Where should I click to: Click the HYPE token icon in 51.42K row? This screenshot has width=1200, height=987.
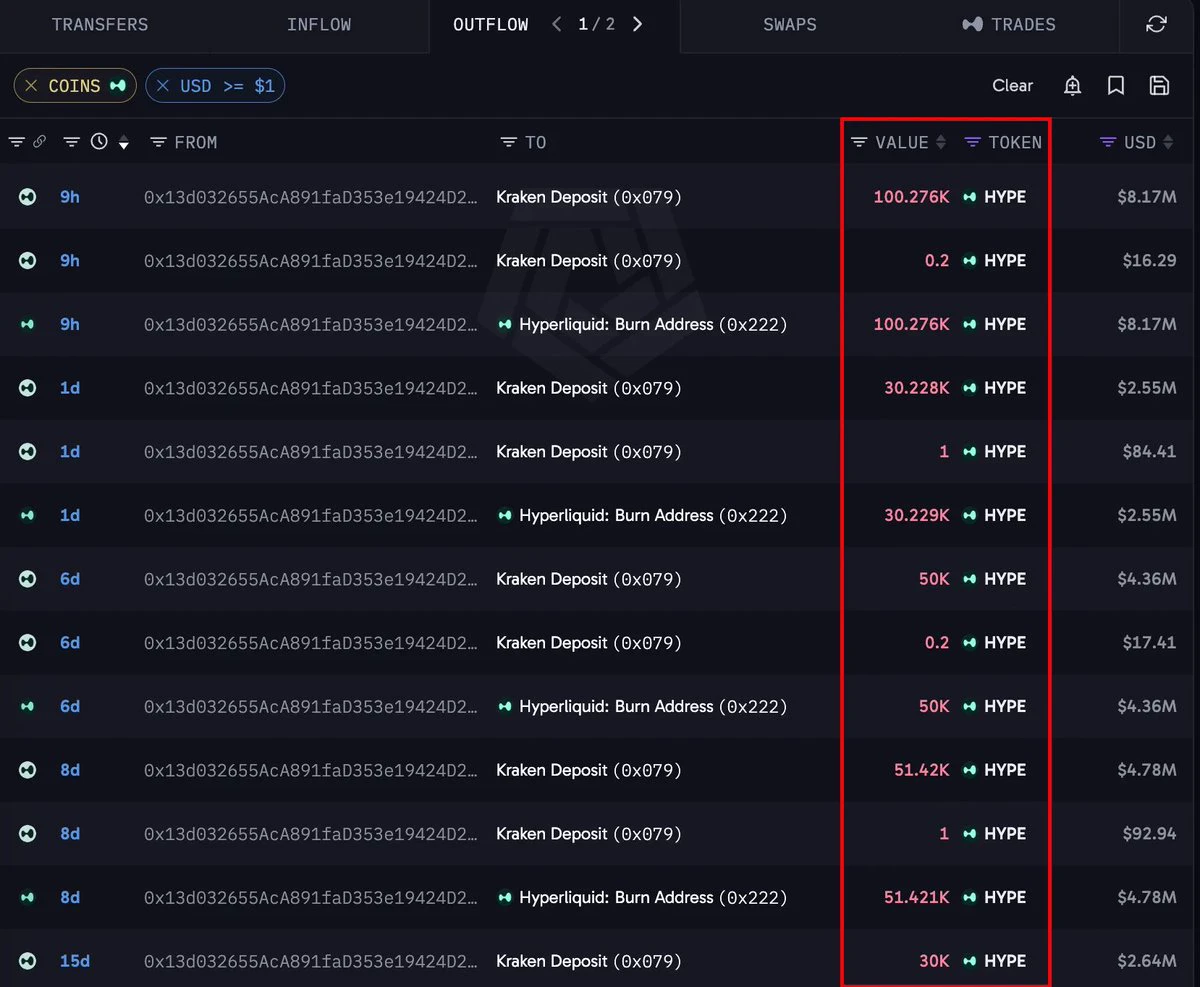coord(969,771)
